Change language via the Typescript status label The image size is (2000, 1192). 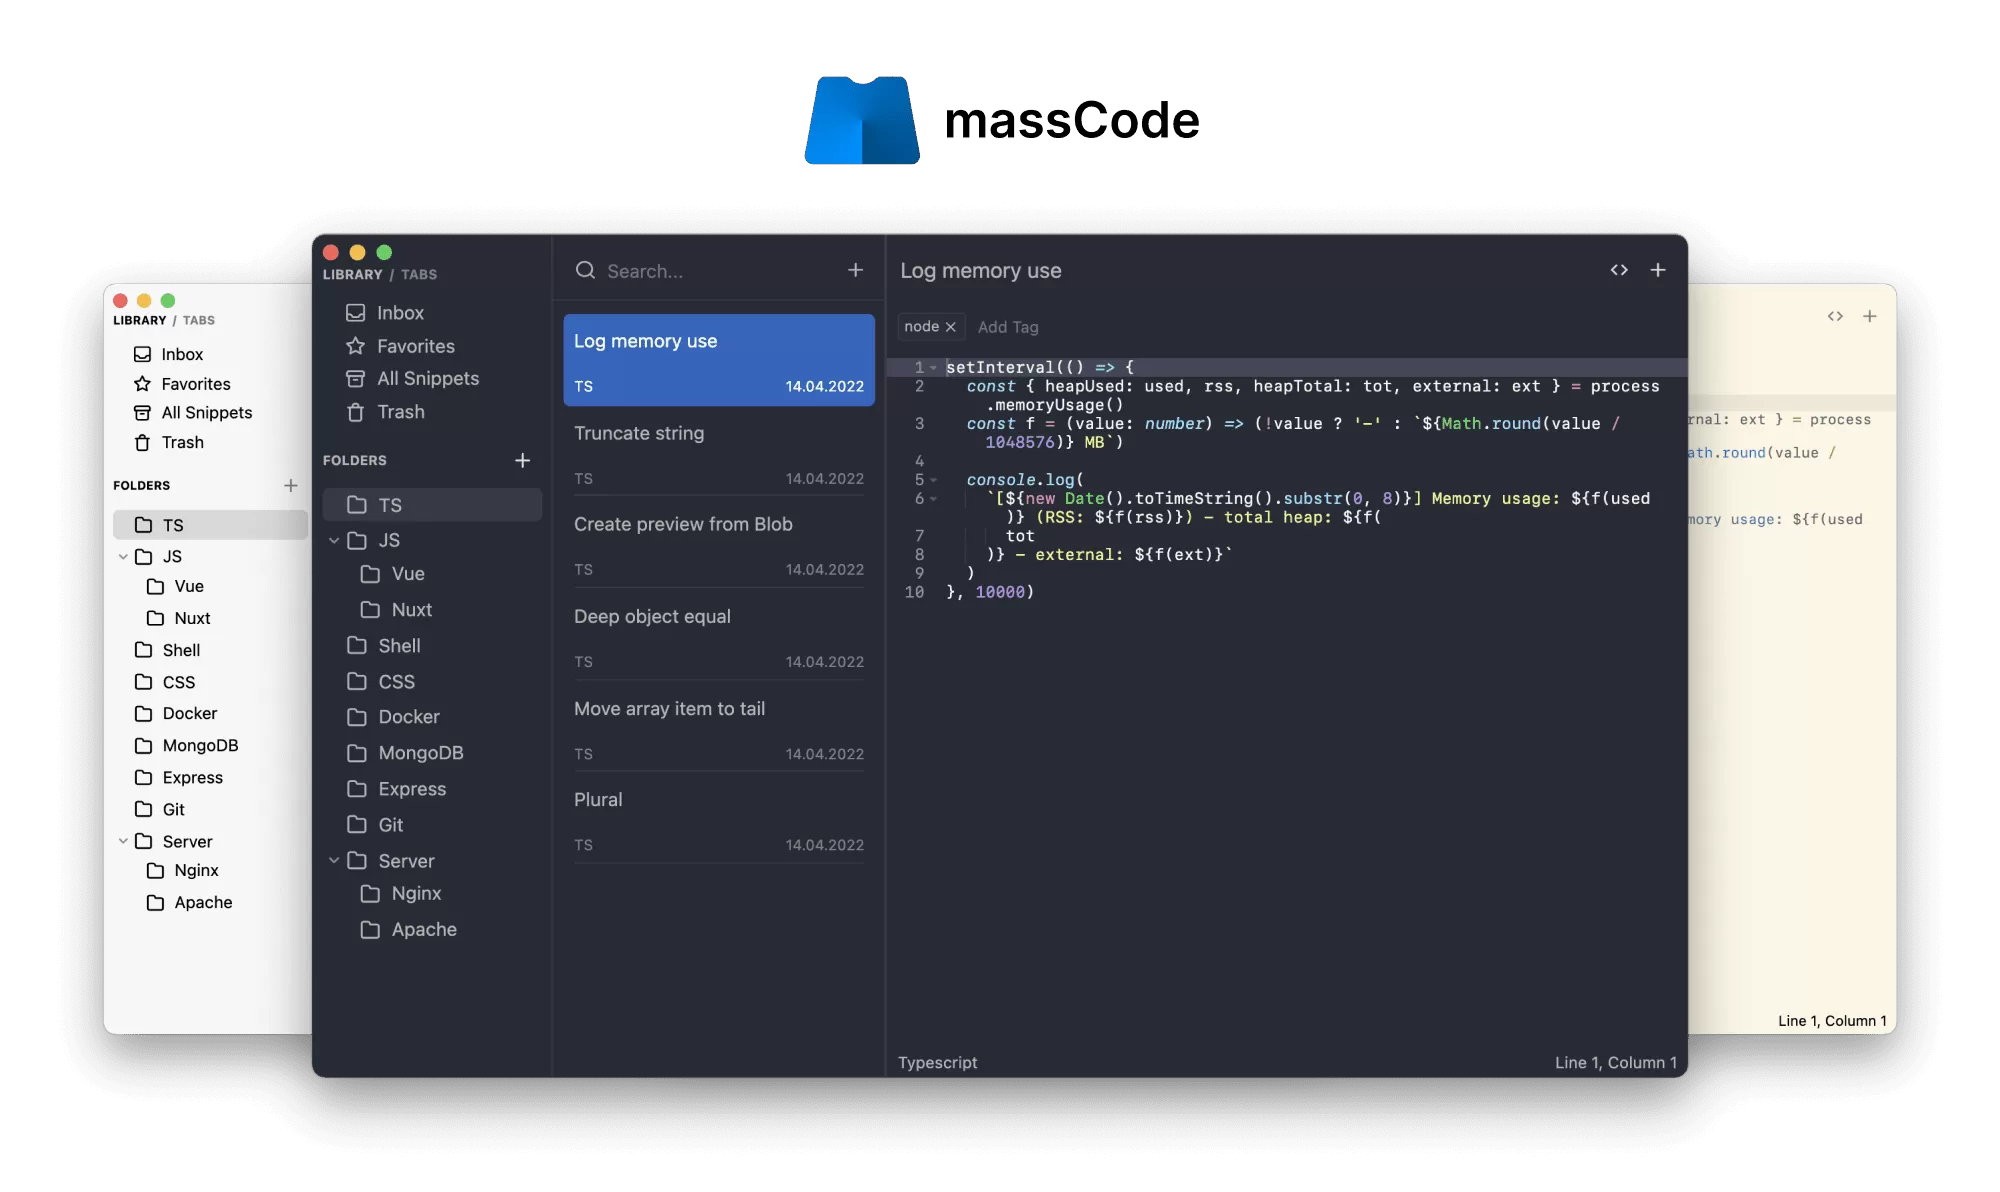[937, 1062]
